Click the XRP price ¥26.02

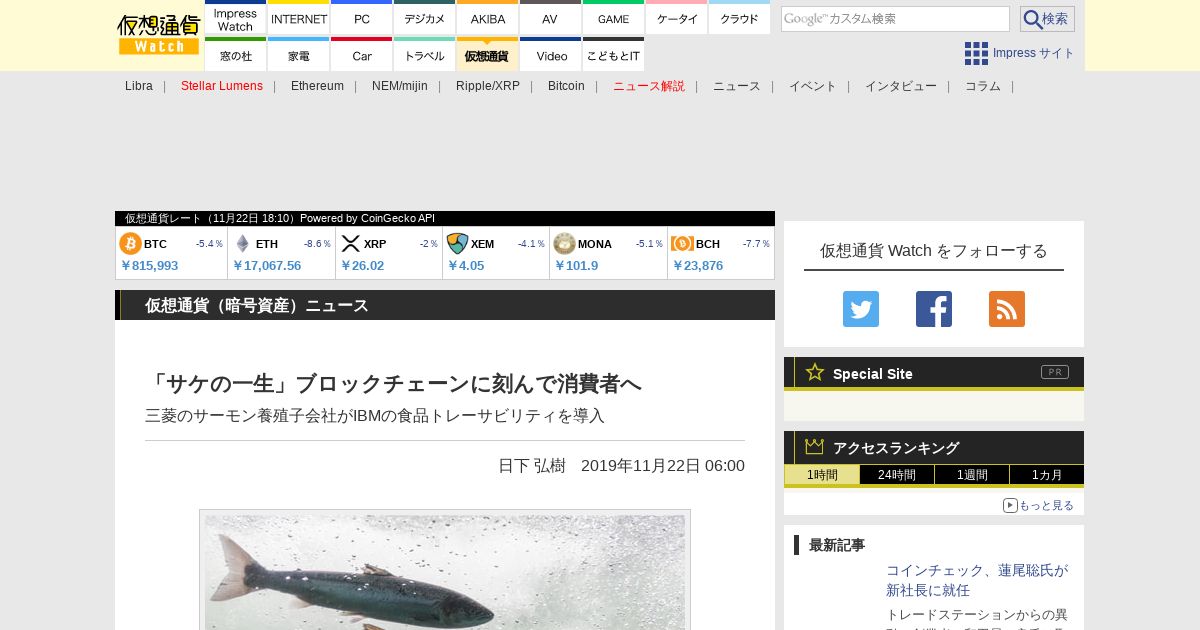[362, 265]
